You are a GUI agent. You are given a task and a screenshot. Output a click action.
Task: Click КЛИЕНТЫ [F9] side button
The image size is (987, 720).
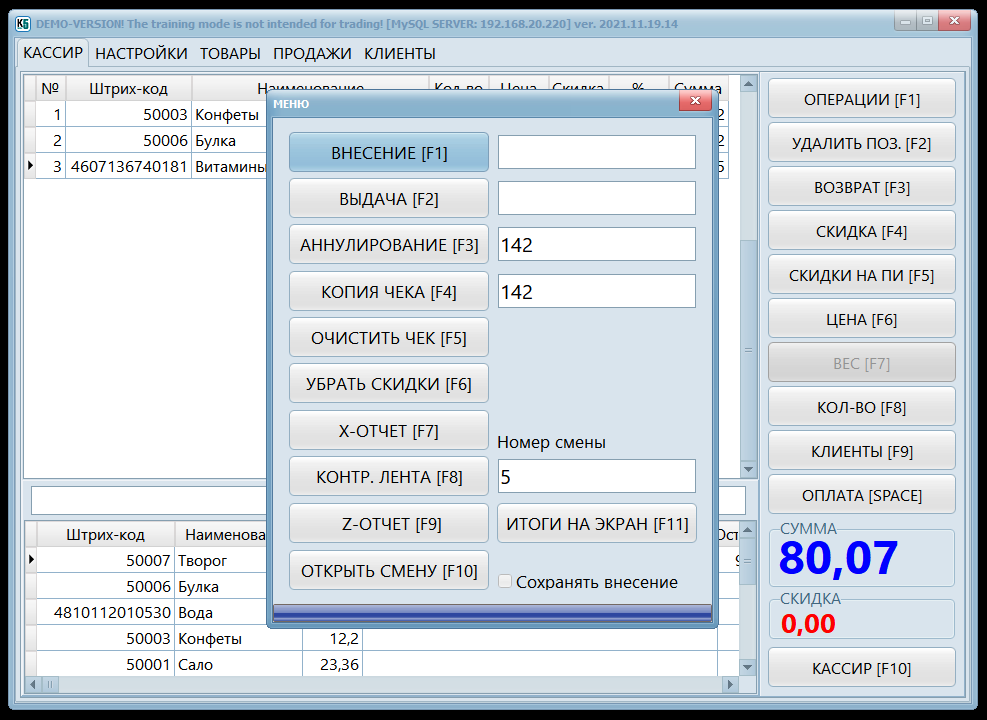click(862, 451)
